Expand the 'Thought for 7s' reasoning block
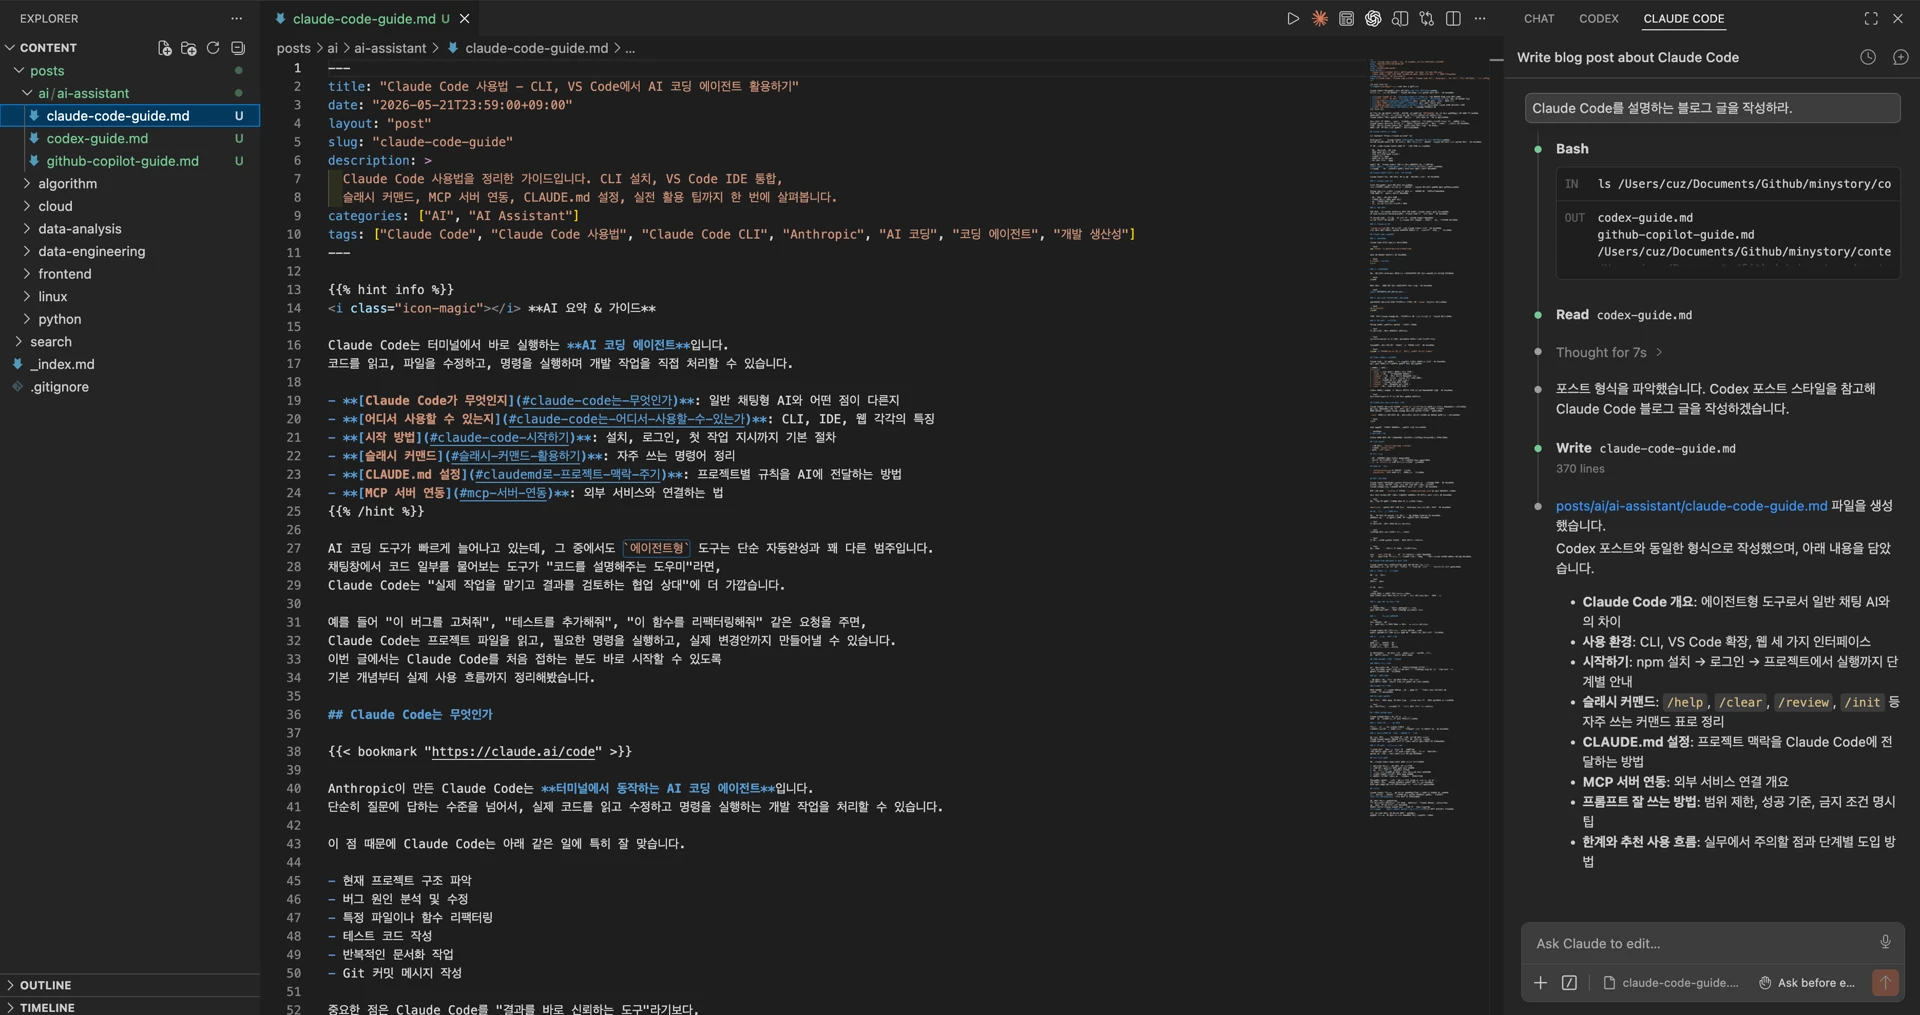Image resolution: width=1920 pixels, height=1015 pixels. click(x=1609, y=353)
